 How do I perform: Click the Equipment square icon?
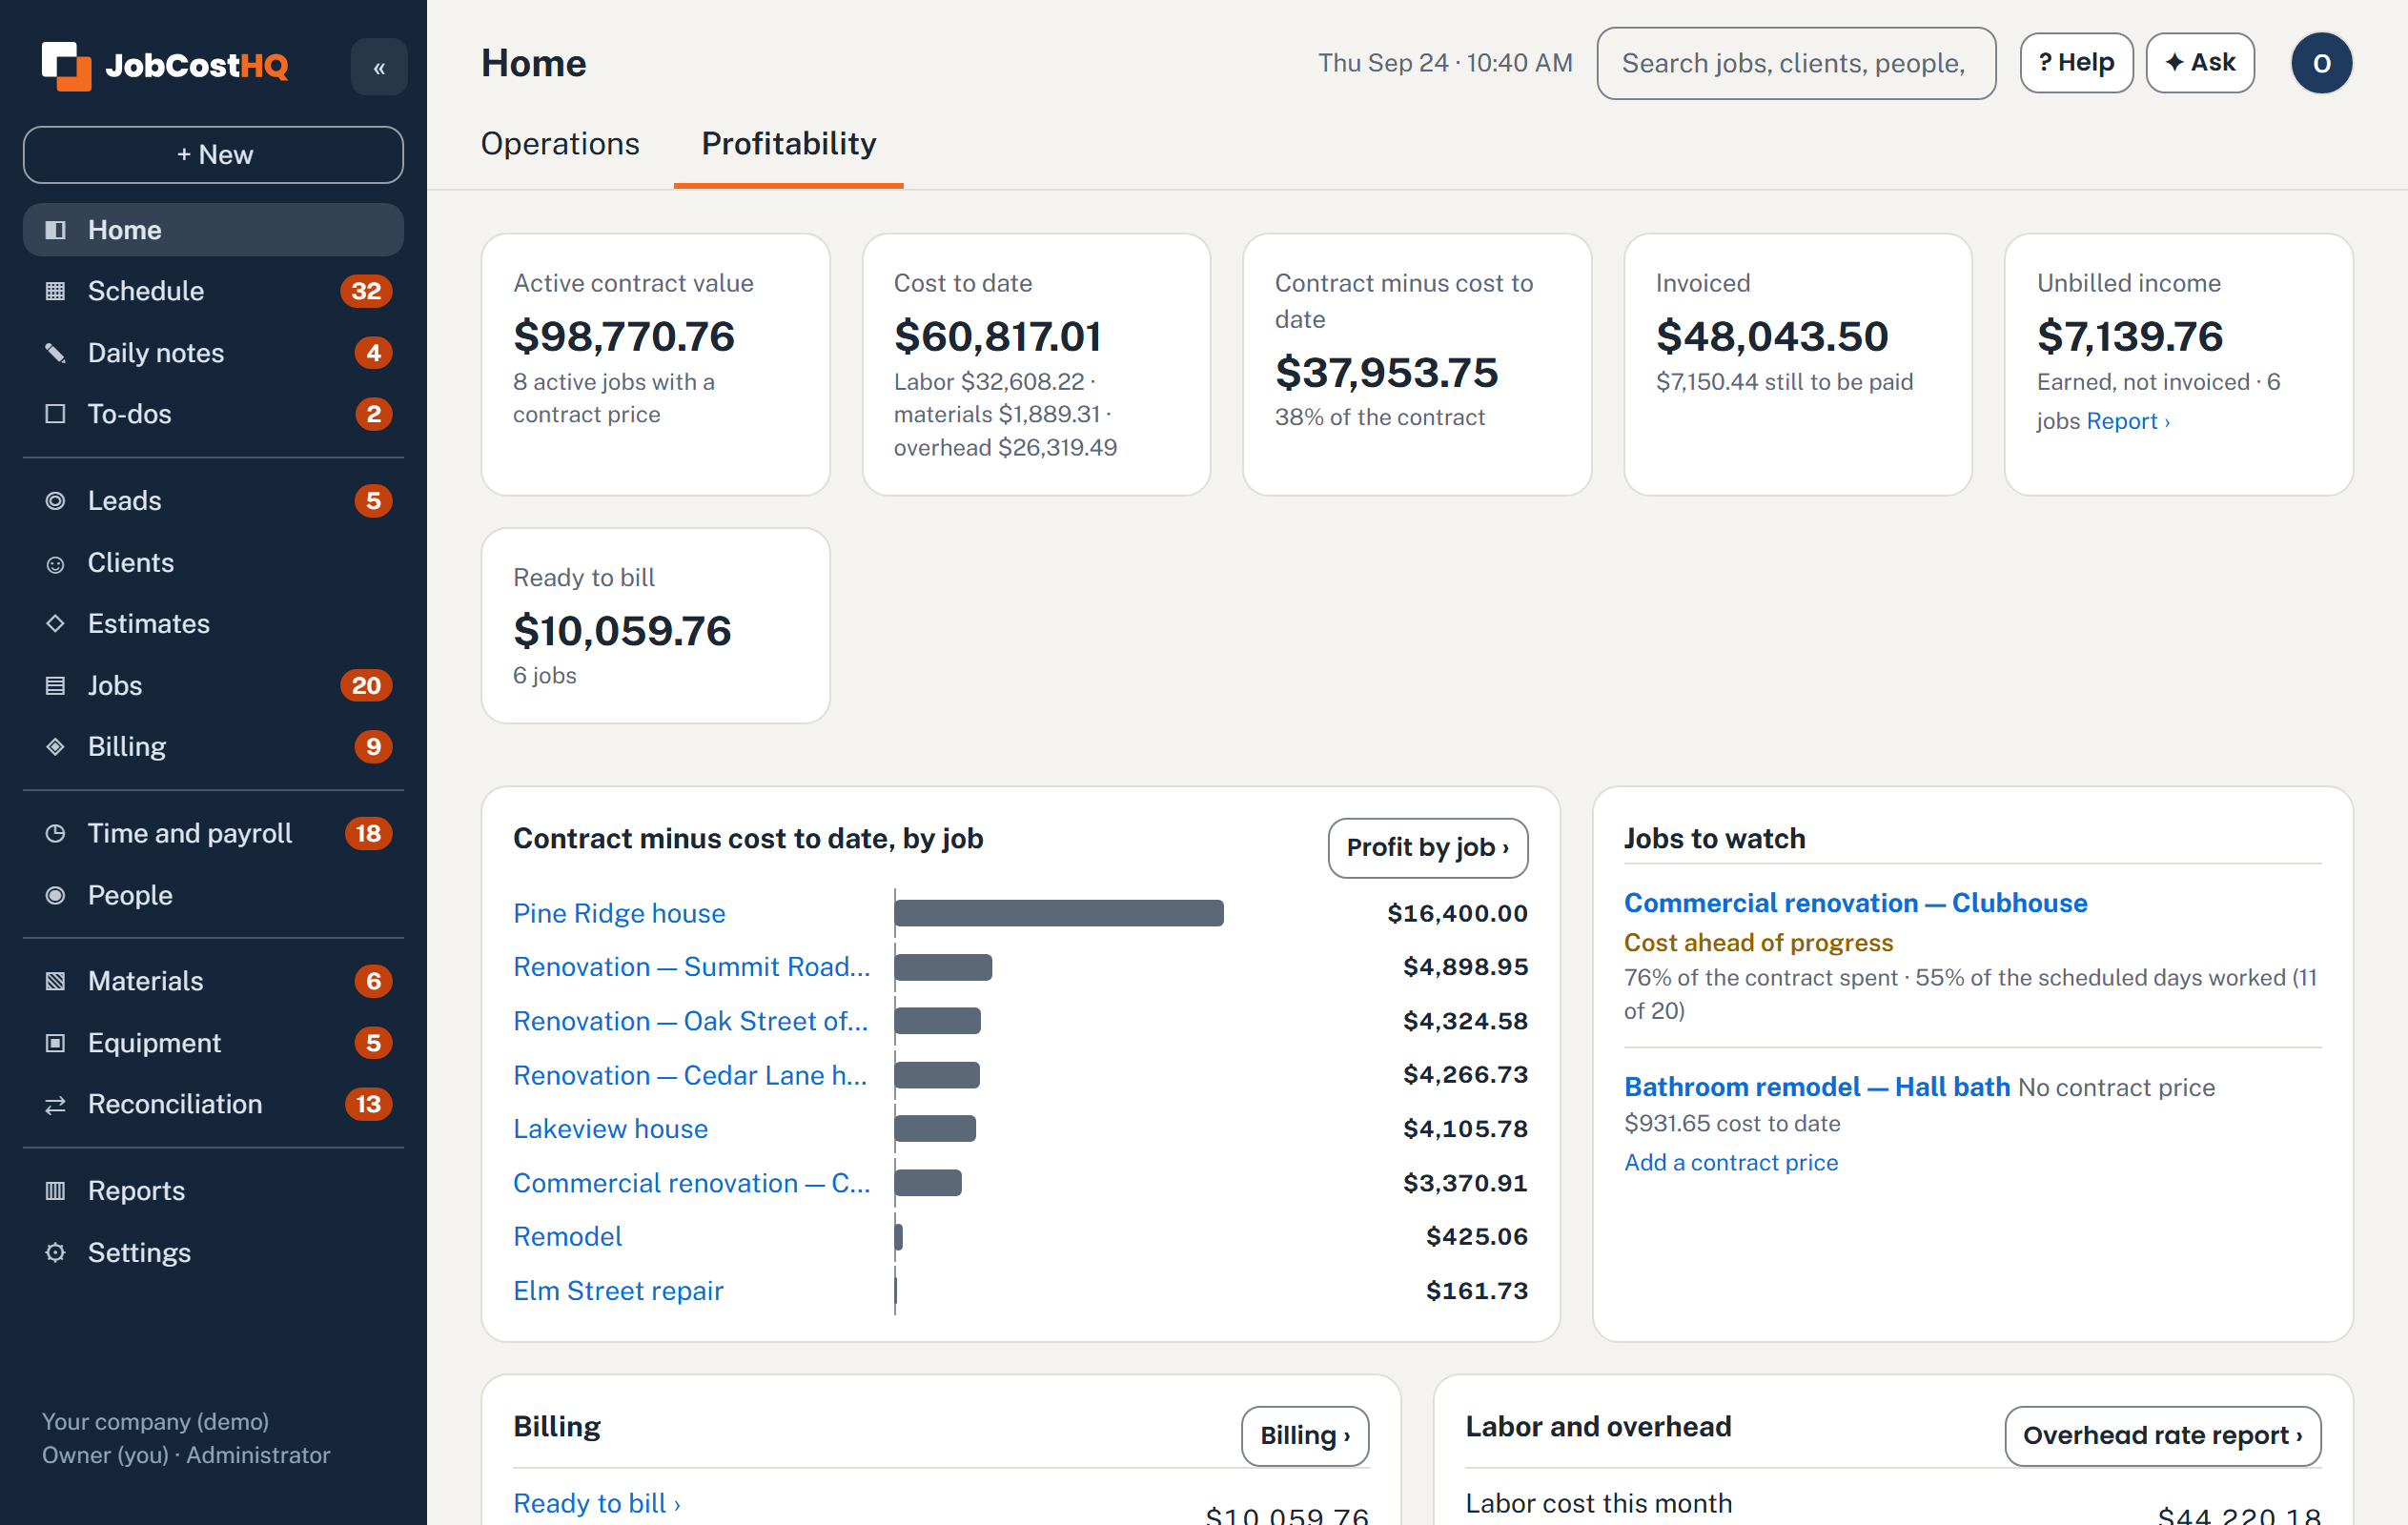(56, 1044)
